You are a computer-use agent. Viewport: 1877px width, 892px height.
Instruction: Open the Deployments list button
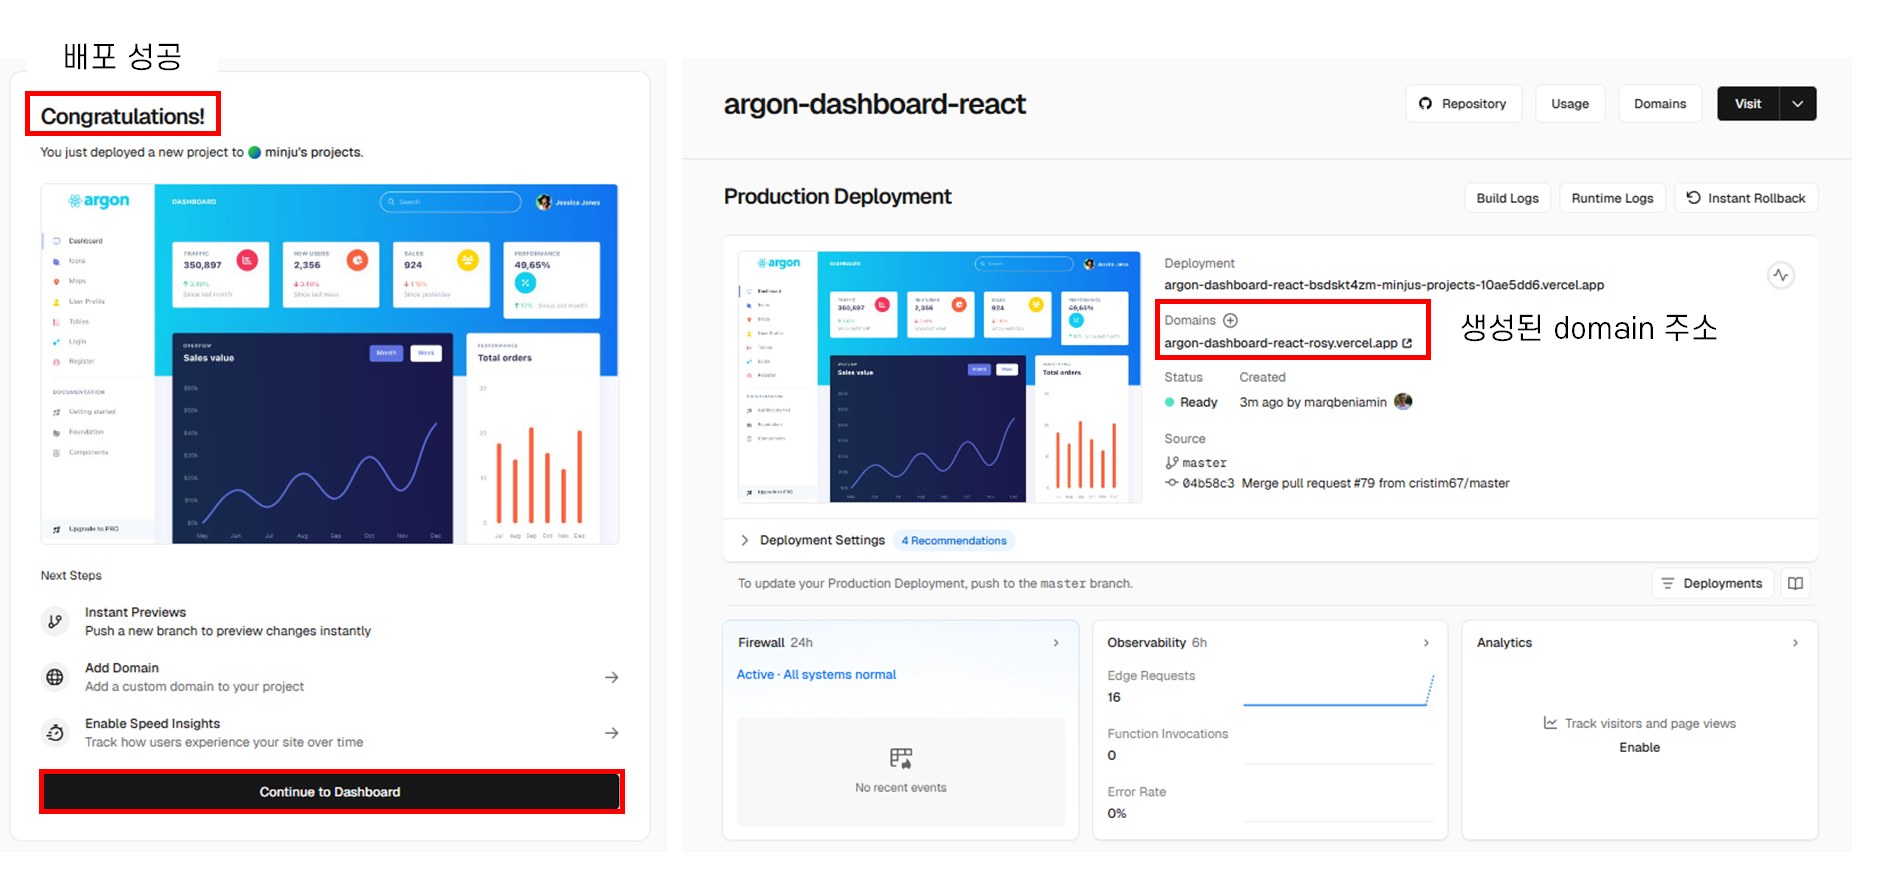pyautogui.click(x=1712, y=583)
